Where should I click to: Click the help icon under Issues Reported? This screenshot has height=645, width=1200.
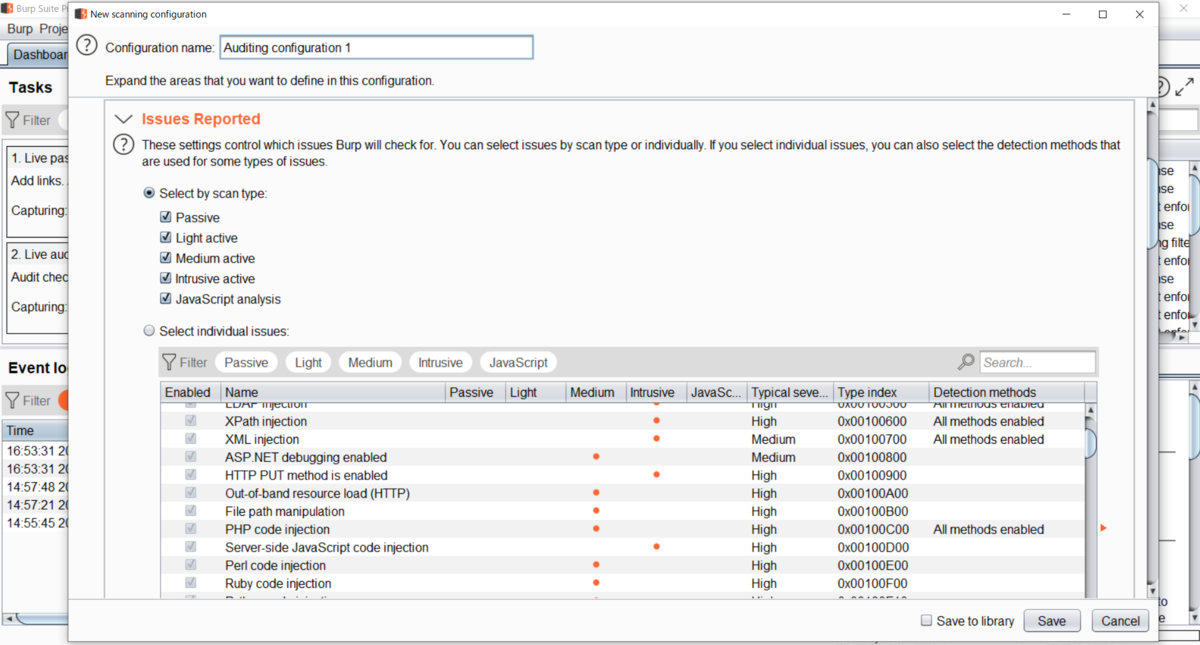point(124,145)
